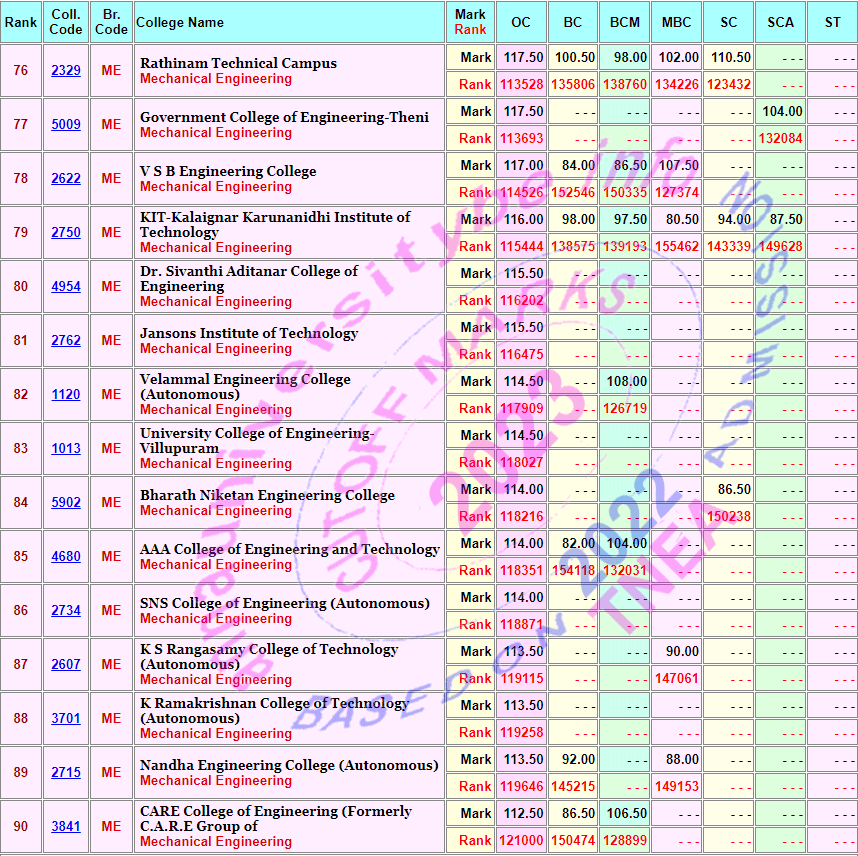Open college code 1120 link
This screenshot has height=856, width=858.
[66, 395]
